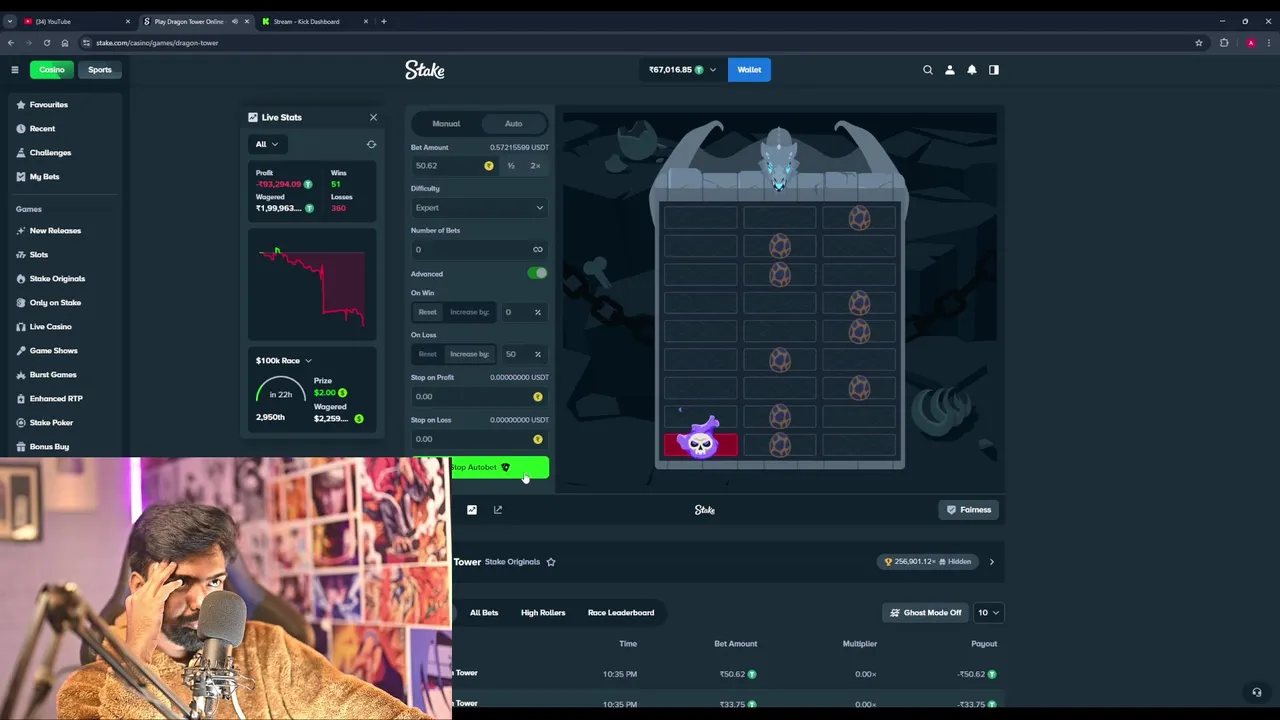1280x720 pixels.
Task: Open the user profile icon
Action: click(950, 70)
